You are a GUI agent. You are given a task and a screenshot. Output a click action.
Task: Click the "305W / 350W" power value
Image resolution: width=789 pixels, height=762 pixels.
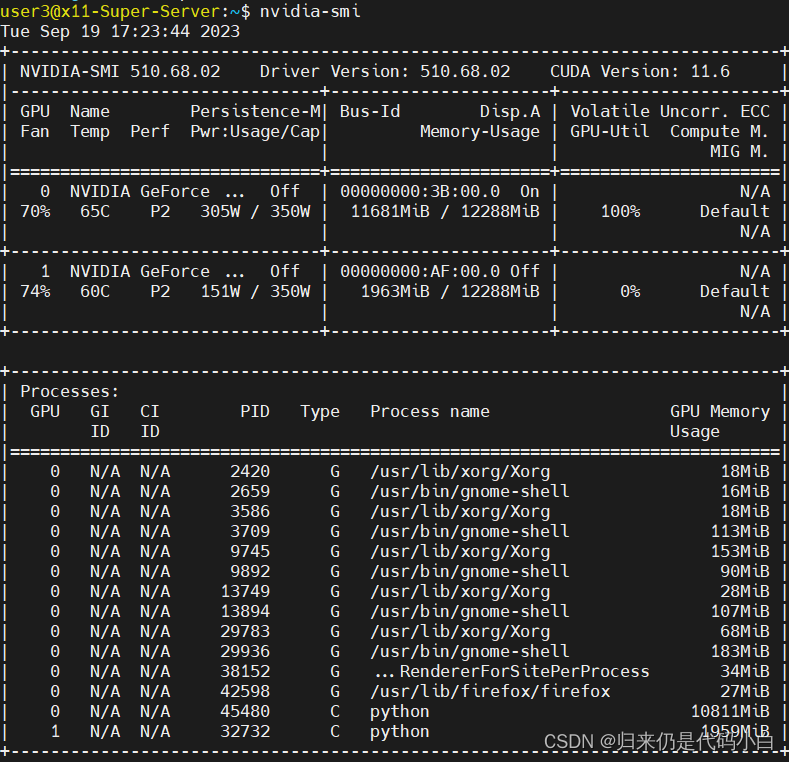255,211
